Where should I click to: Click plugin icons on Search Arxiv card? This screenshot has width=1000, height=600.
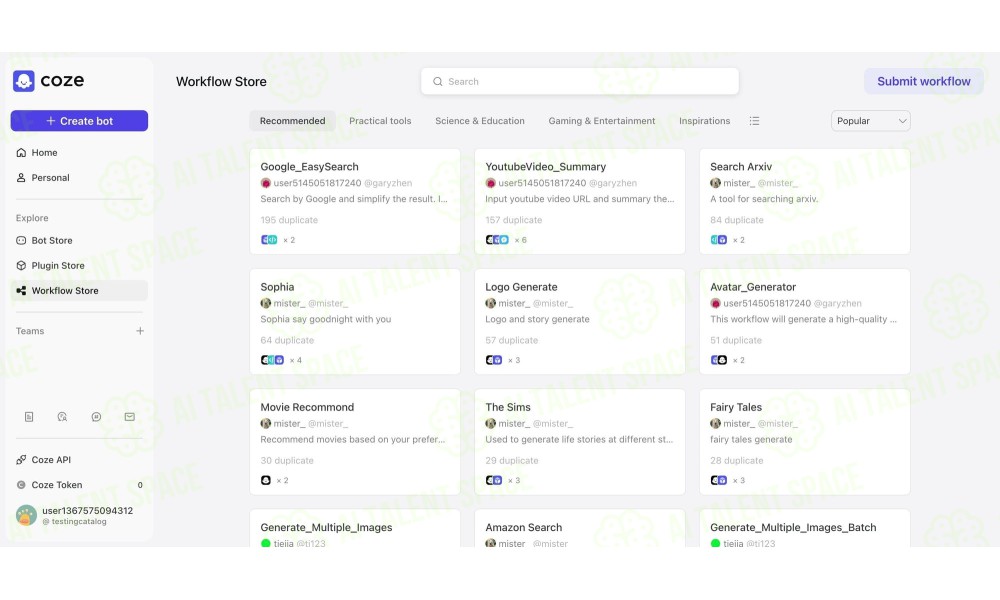[719, 240]
